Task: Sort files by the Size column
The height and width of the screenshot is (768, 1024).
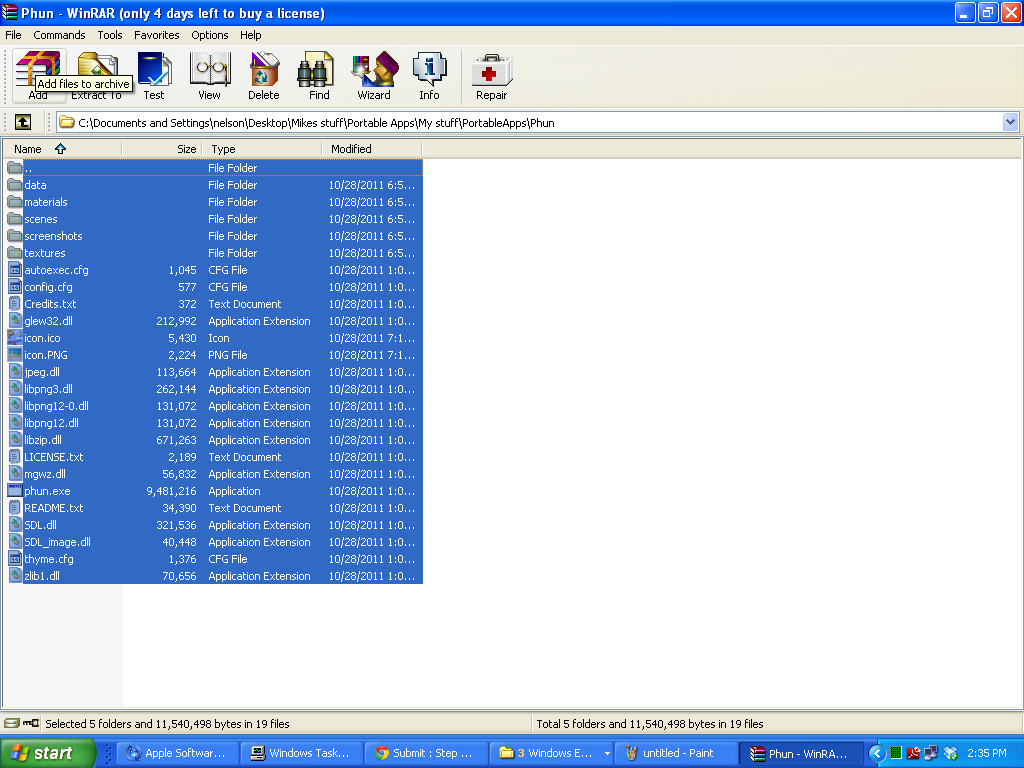Action: pyautogui.click(x=186, y=148)
